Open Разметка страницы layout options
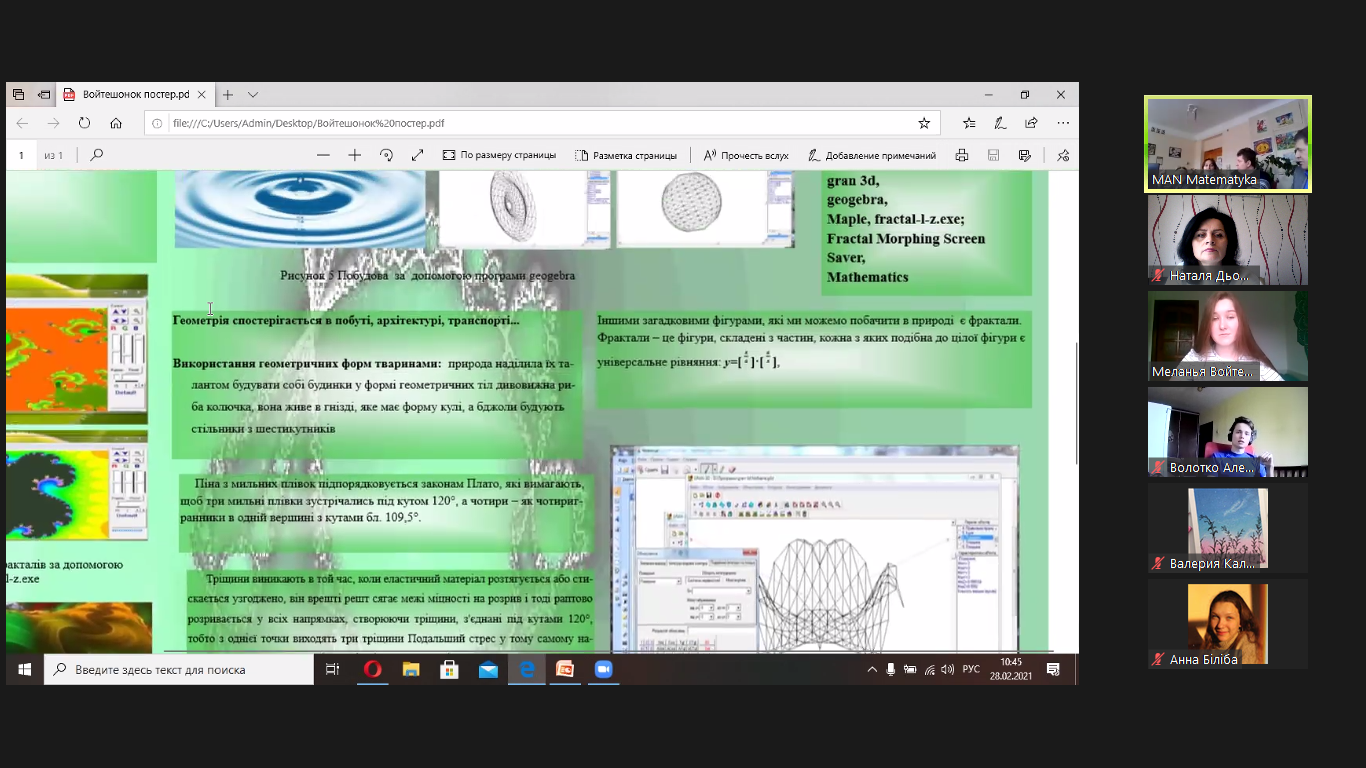This screenshot has width=1366, height=768. (626, 155)
